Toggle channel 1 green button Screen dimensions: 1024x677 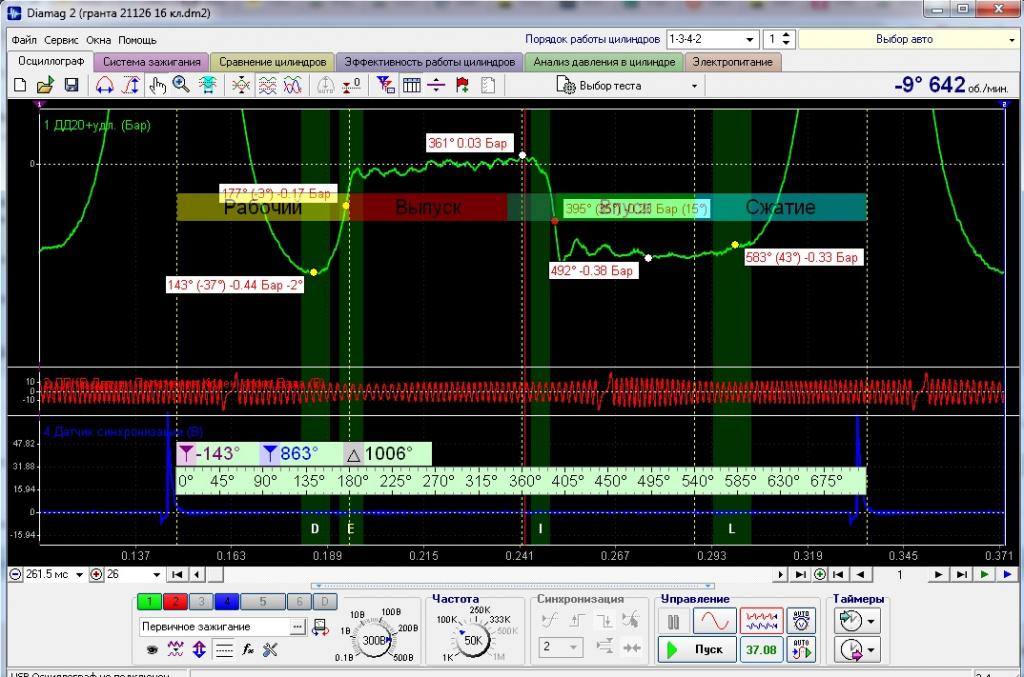pyautogui.click(x=150, y=601)
